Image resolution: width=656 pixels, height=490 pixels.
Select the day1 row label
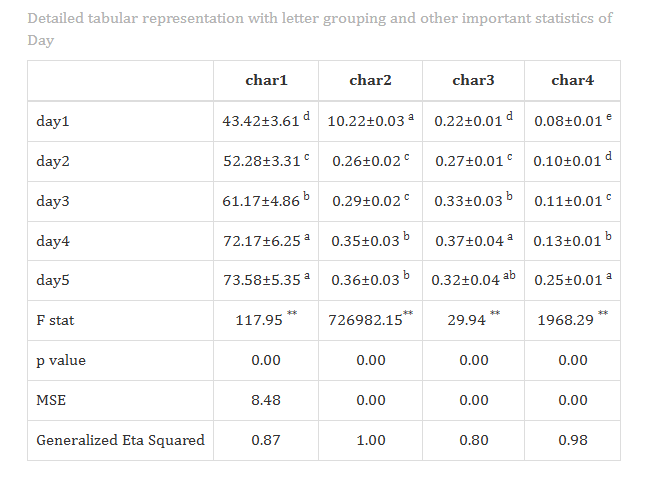53,121
